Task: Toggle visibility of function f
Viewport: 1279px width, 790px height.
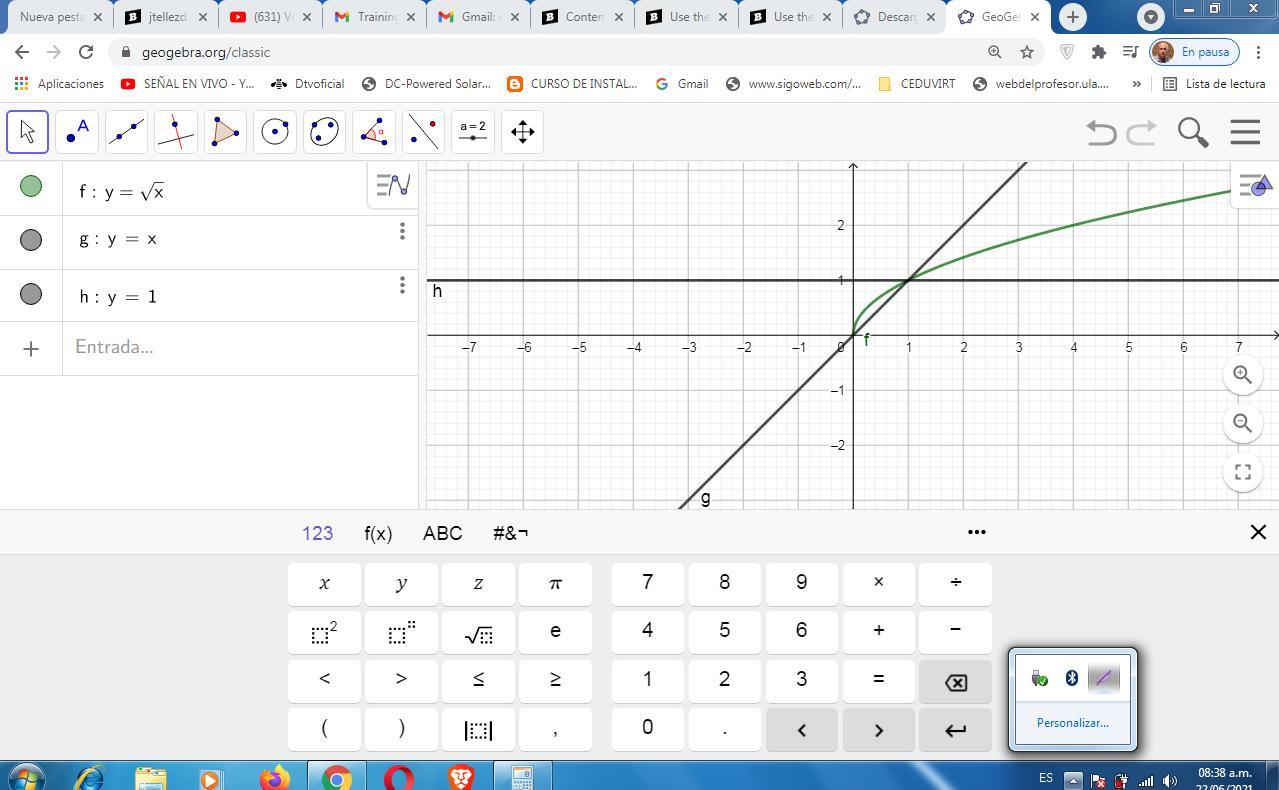Action: click(31, 186)
